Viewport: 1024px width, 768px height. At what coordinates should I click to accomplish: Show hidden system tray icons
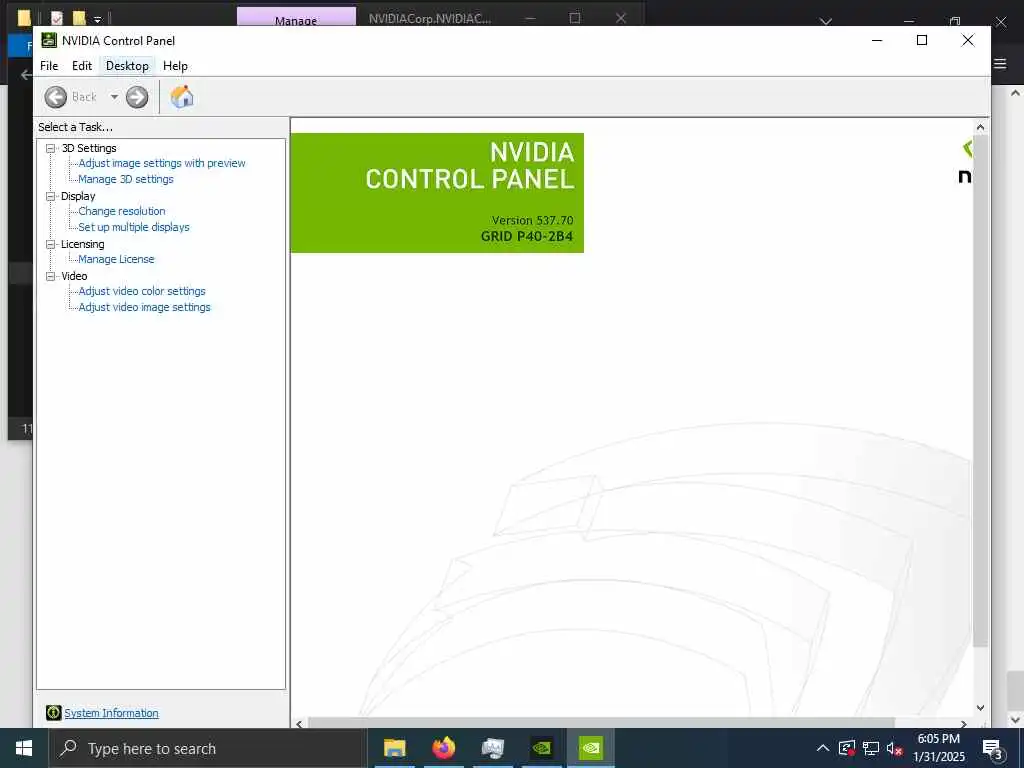coord(823,748)
